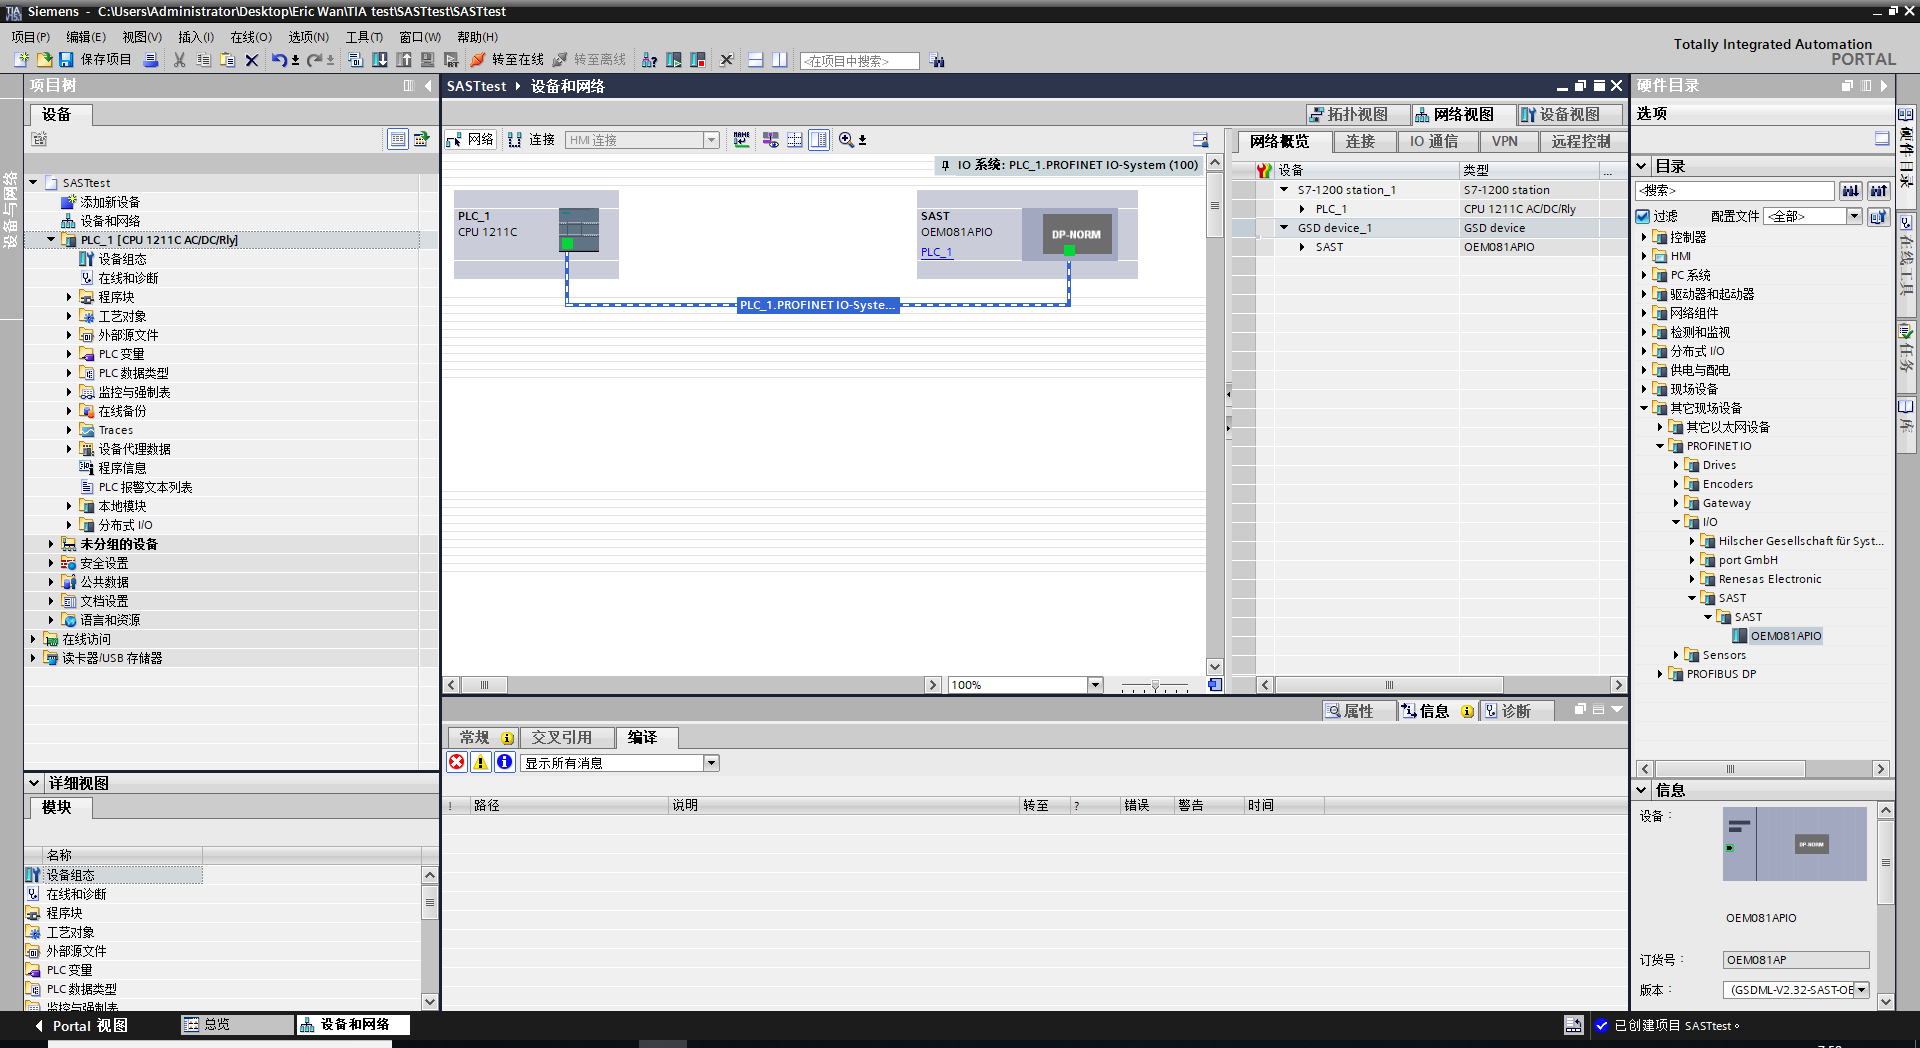Click the project search input field

click(x=859, y=61)
